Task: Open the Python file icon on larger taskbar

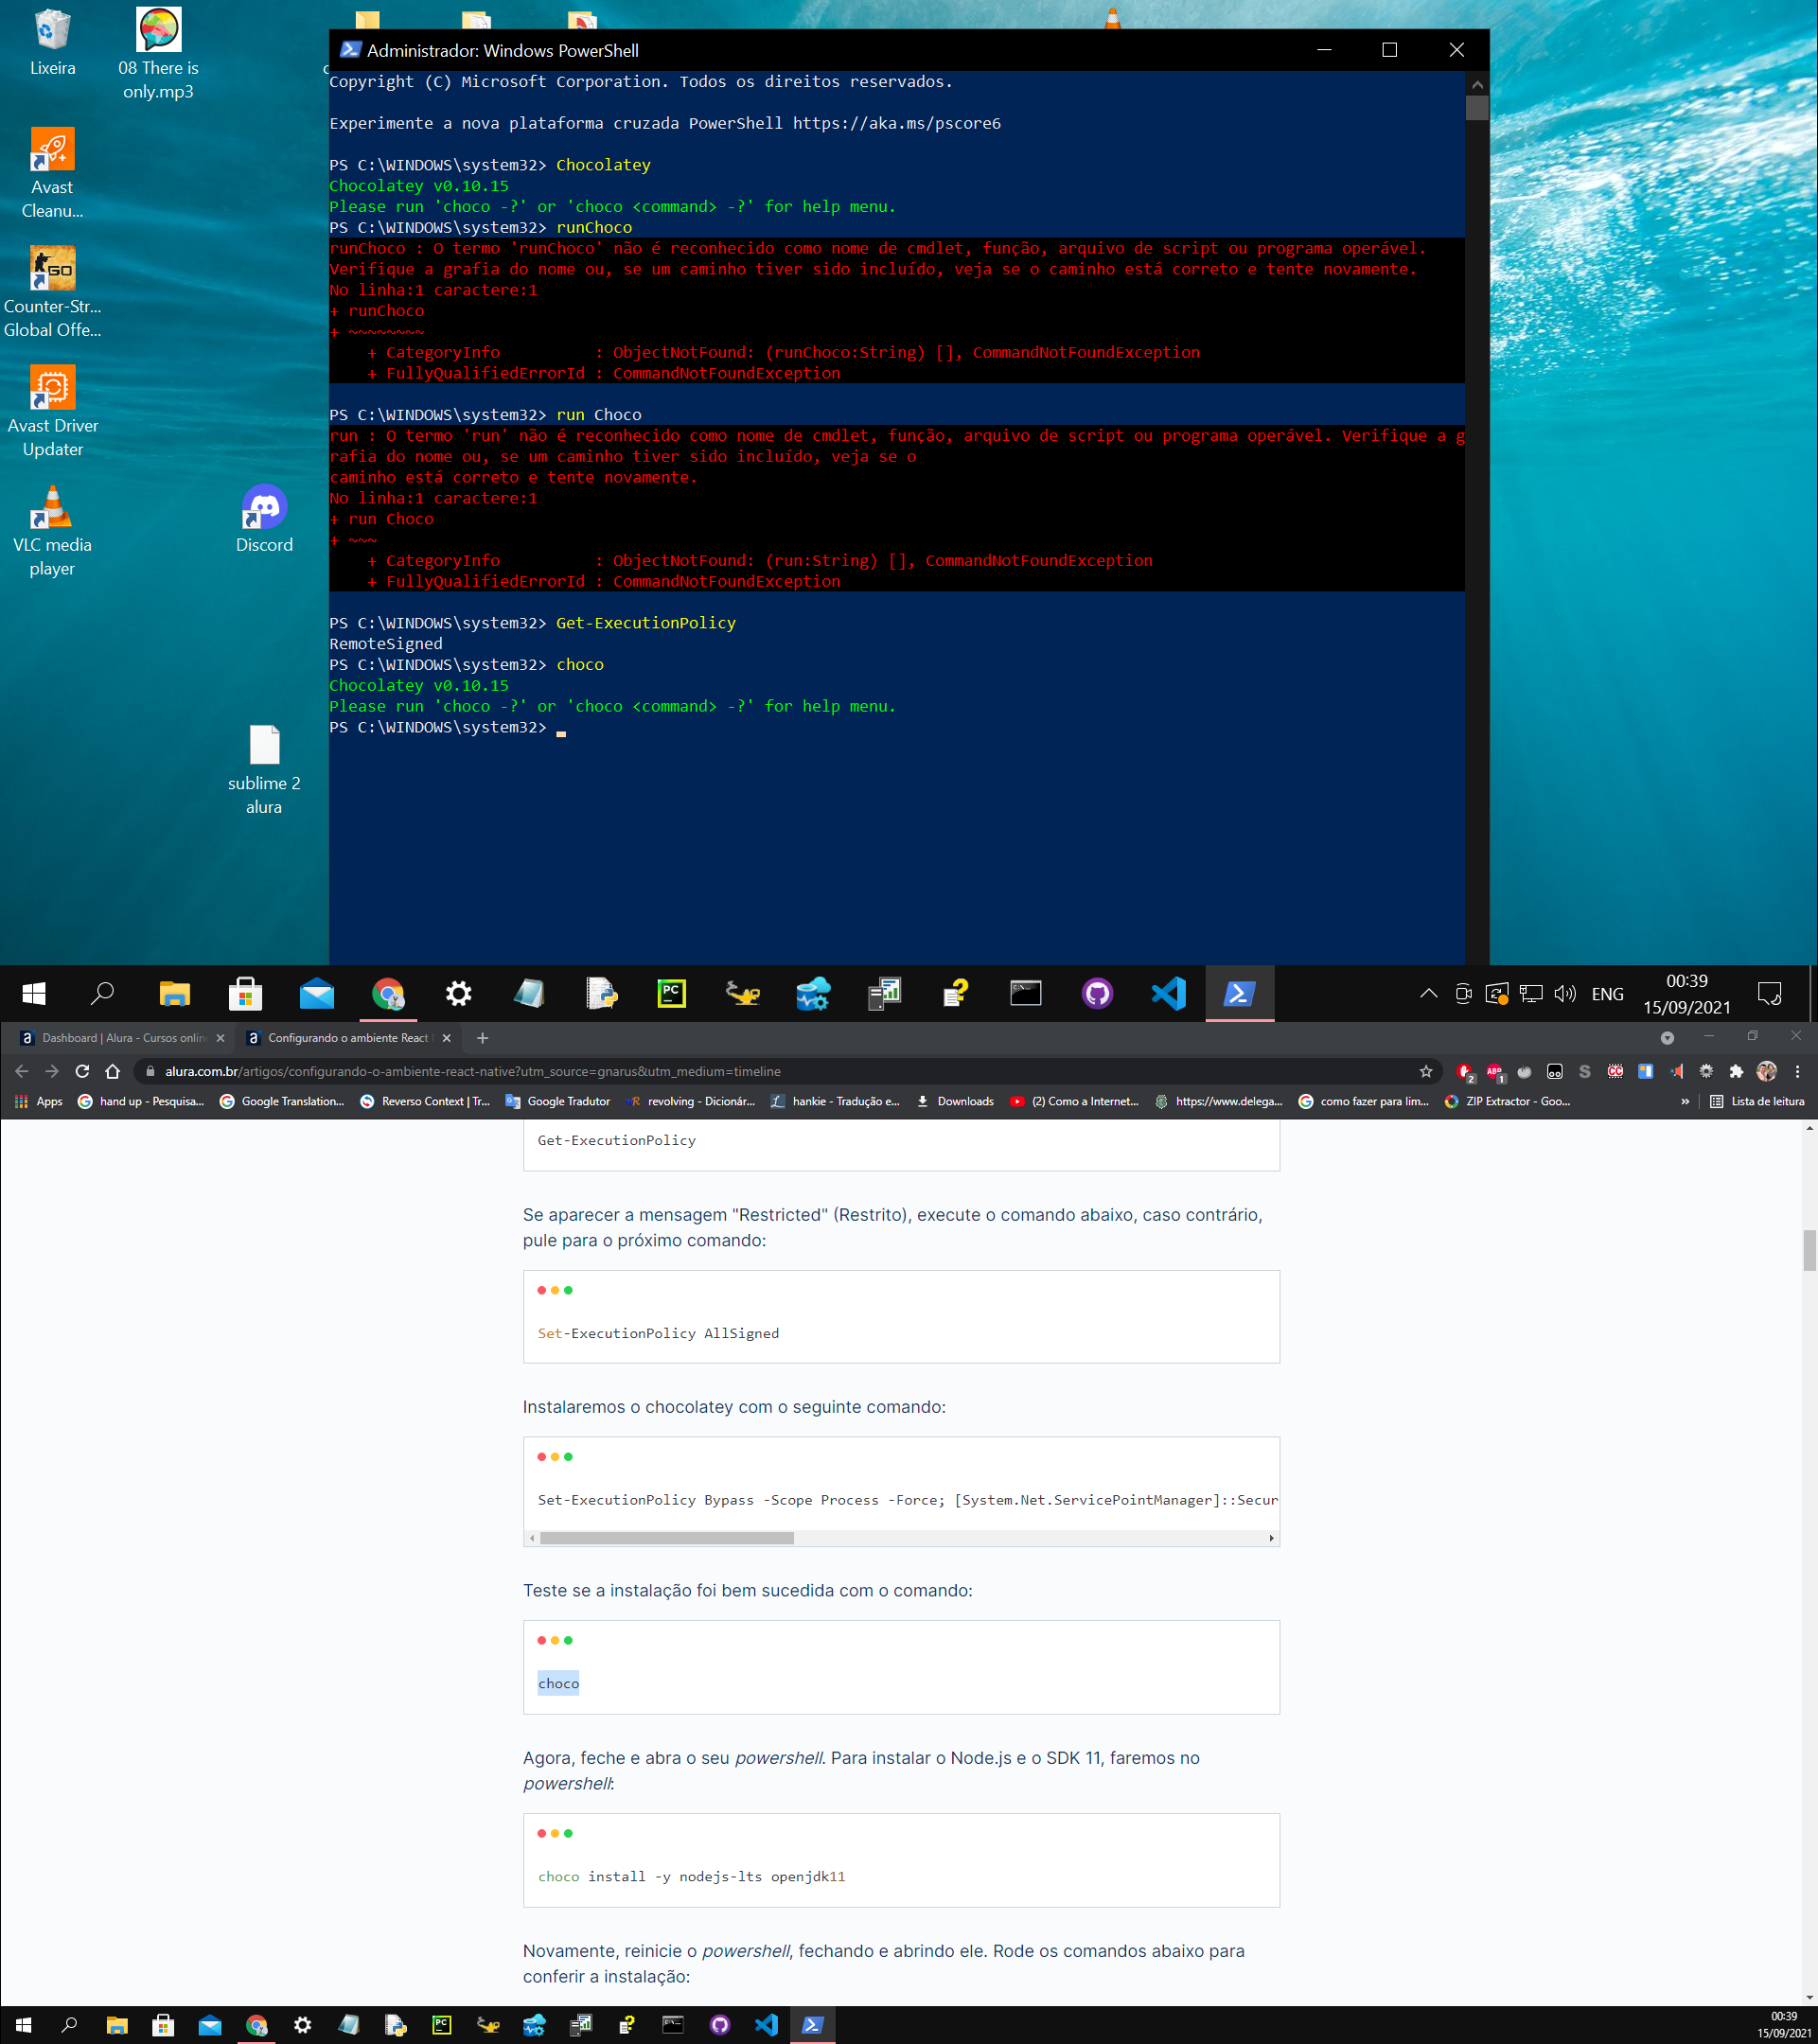Action: point(601,993)
